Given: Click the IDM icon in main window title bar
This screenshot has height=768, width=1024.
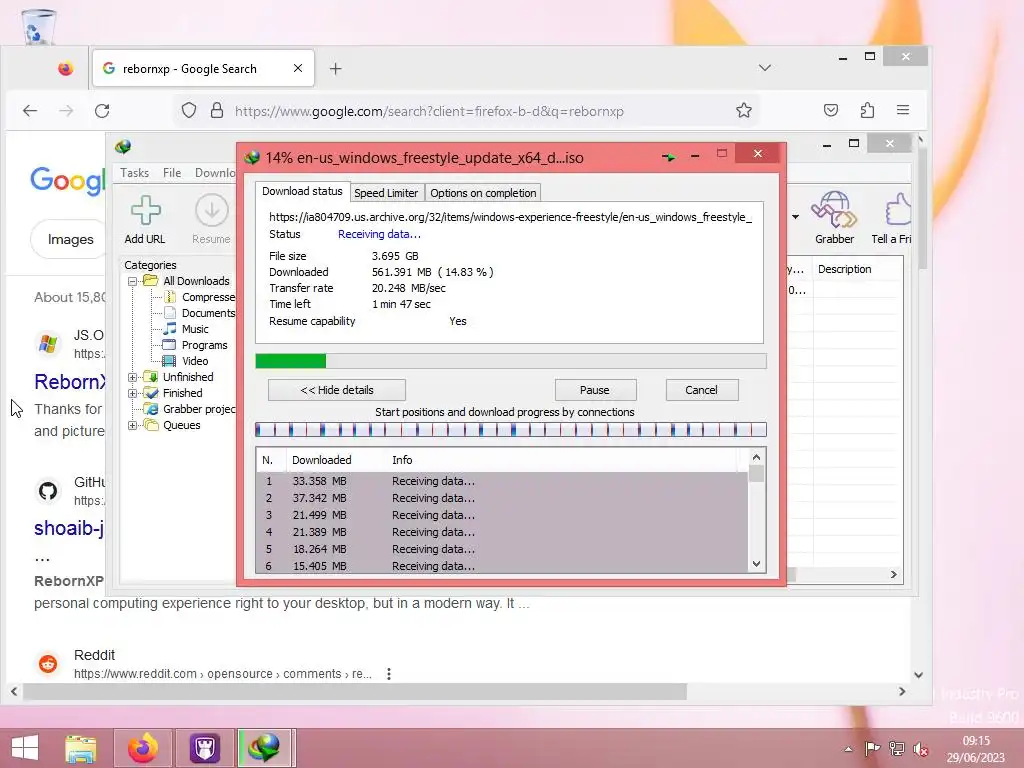Looking at the screenshot, I should coord(123,147).
